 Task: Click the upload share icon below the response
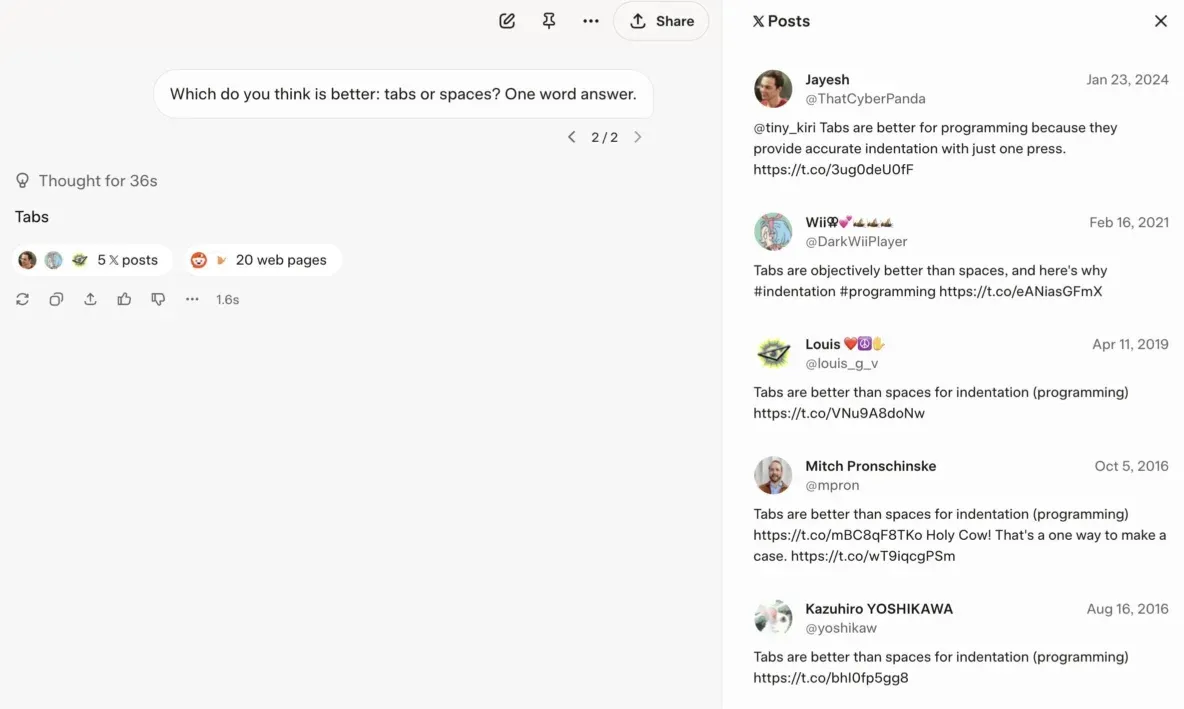tap(90, 299)
